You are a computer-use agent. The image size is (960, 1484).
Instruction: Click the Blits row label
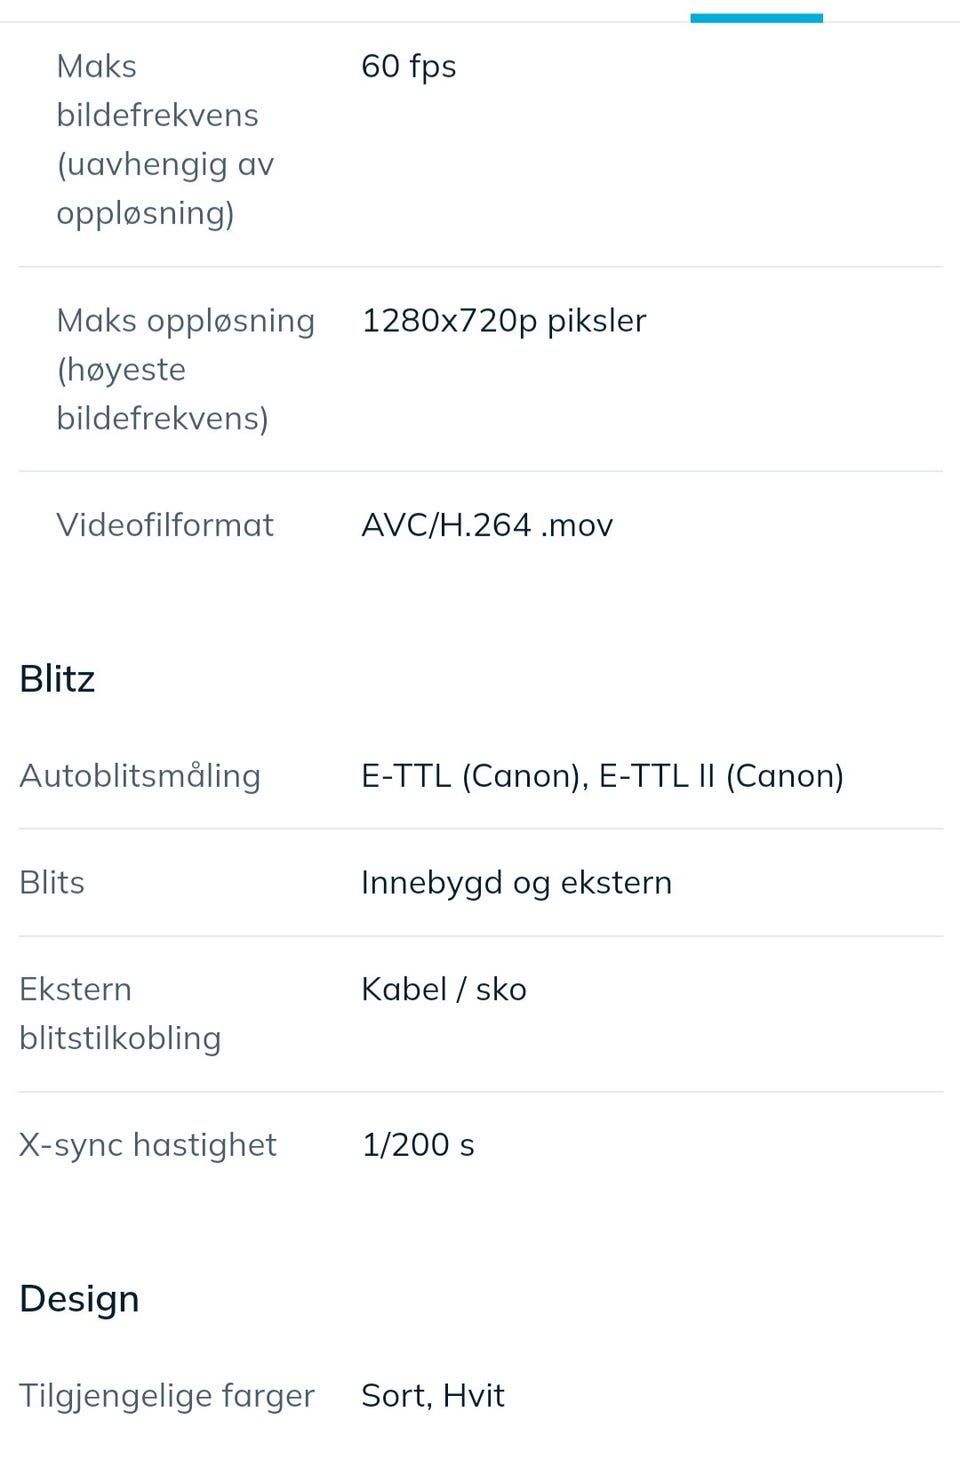coord(52,883)
